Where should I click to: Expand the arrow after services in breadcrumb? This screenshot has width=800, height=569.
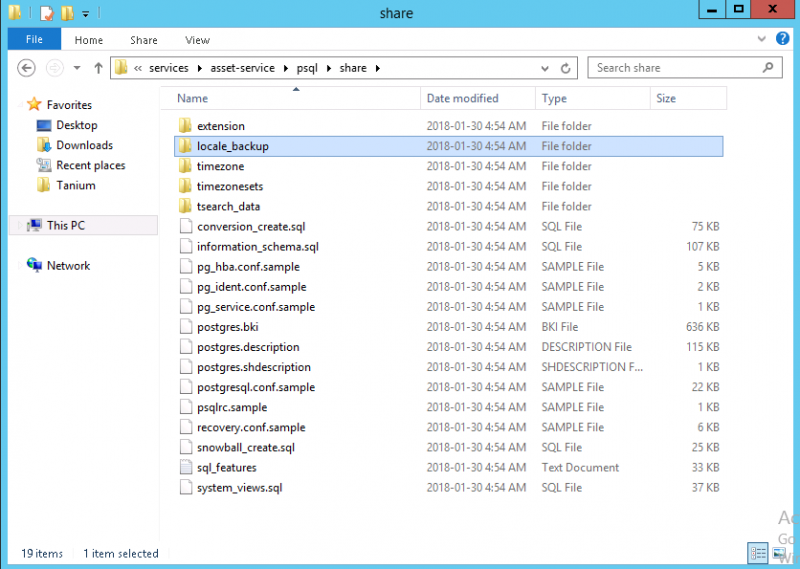(x=199, y=68)
